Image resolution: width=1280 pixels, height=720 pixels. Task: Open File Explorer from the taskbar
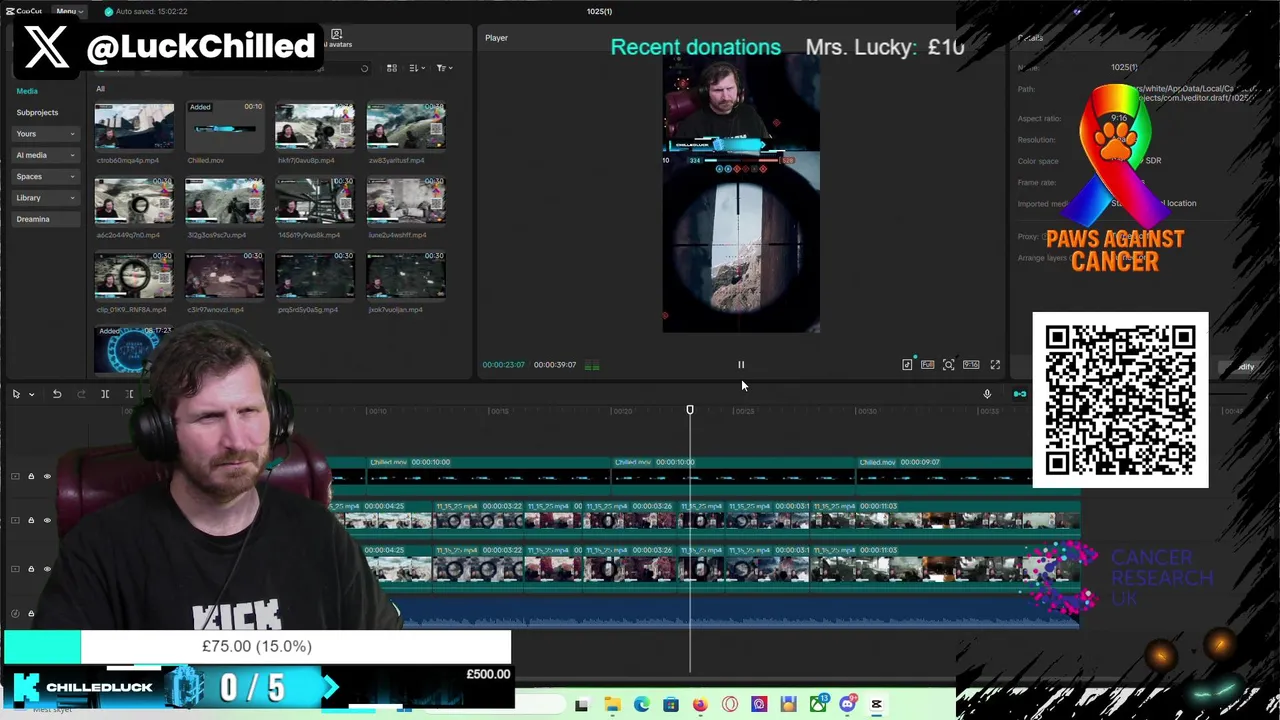[x=612, y=705]
